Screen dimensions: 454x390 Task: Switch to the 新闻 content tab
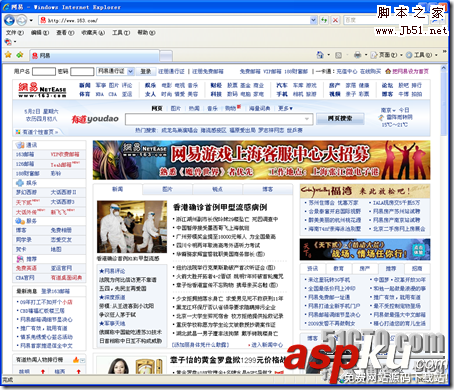click(118, 189)
